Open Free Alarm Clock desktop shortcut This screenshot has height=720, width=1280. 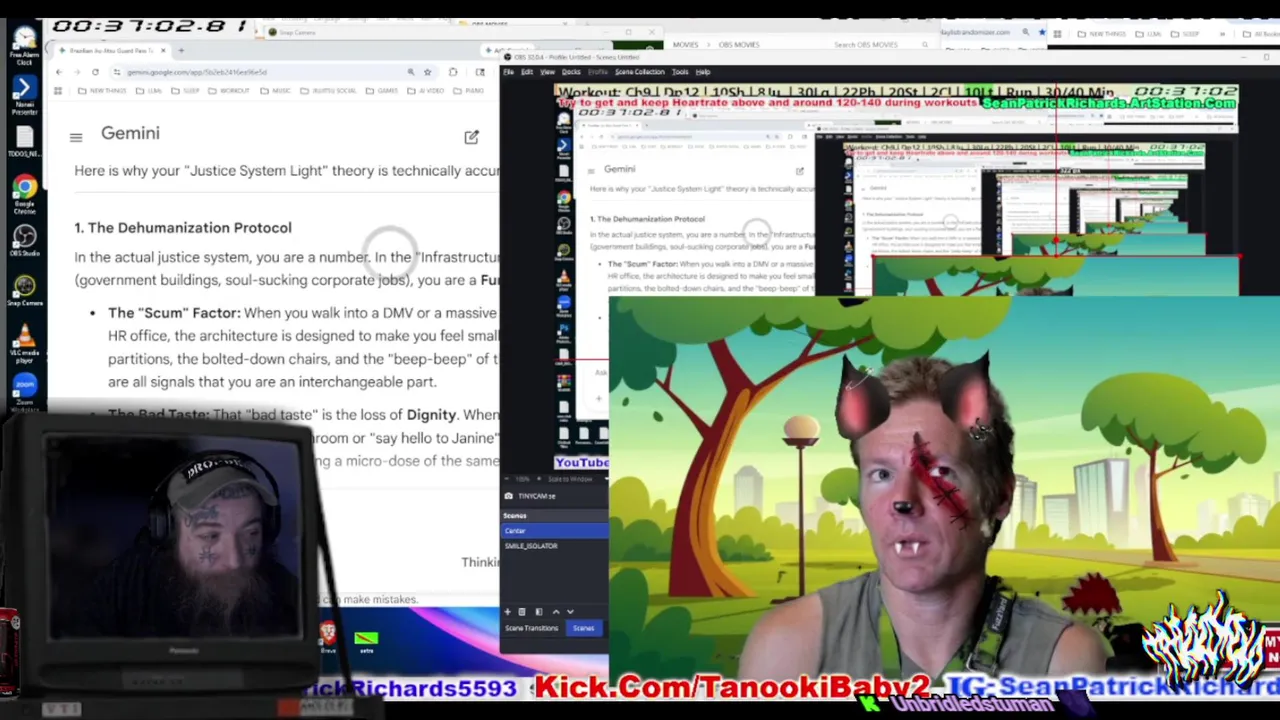pos(24,44)
